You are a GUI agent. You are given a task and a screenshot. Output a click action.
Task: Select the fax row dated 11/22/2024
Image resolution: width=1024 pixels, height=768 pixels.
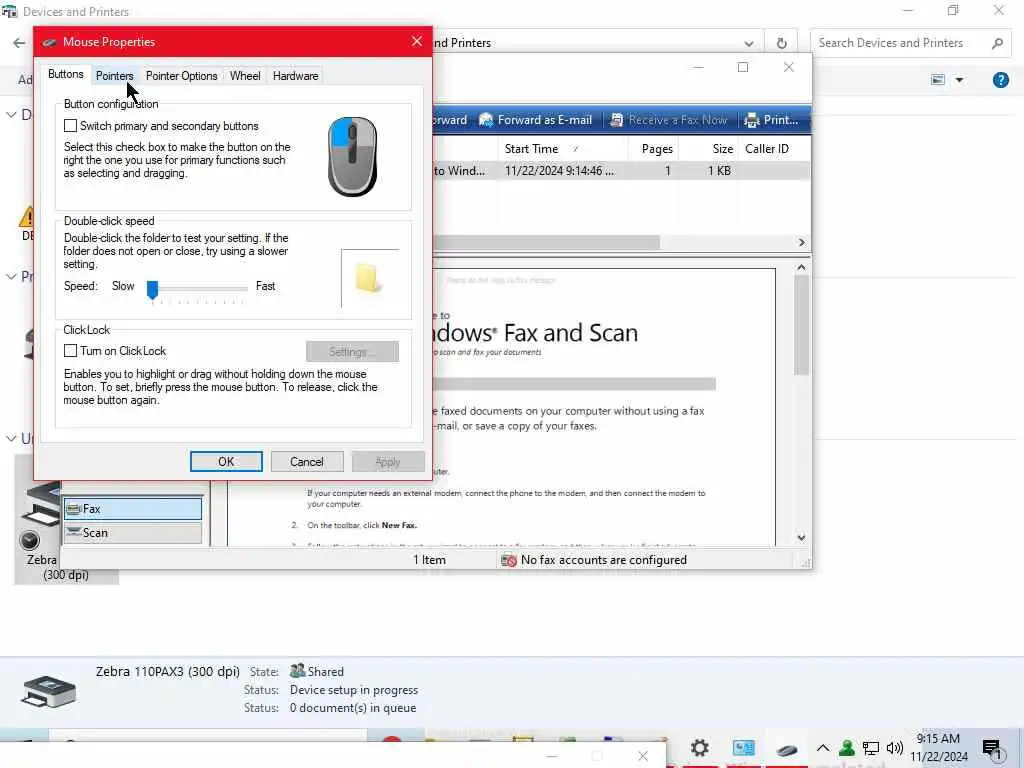(x=622, y=170)
